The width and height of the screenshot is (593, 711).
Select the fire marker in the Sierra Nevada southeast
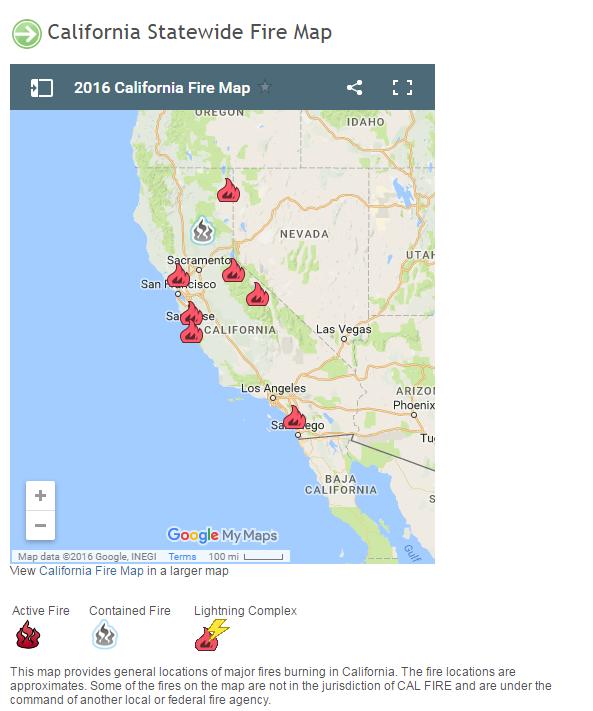[x=258, y=294]
